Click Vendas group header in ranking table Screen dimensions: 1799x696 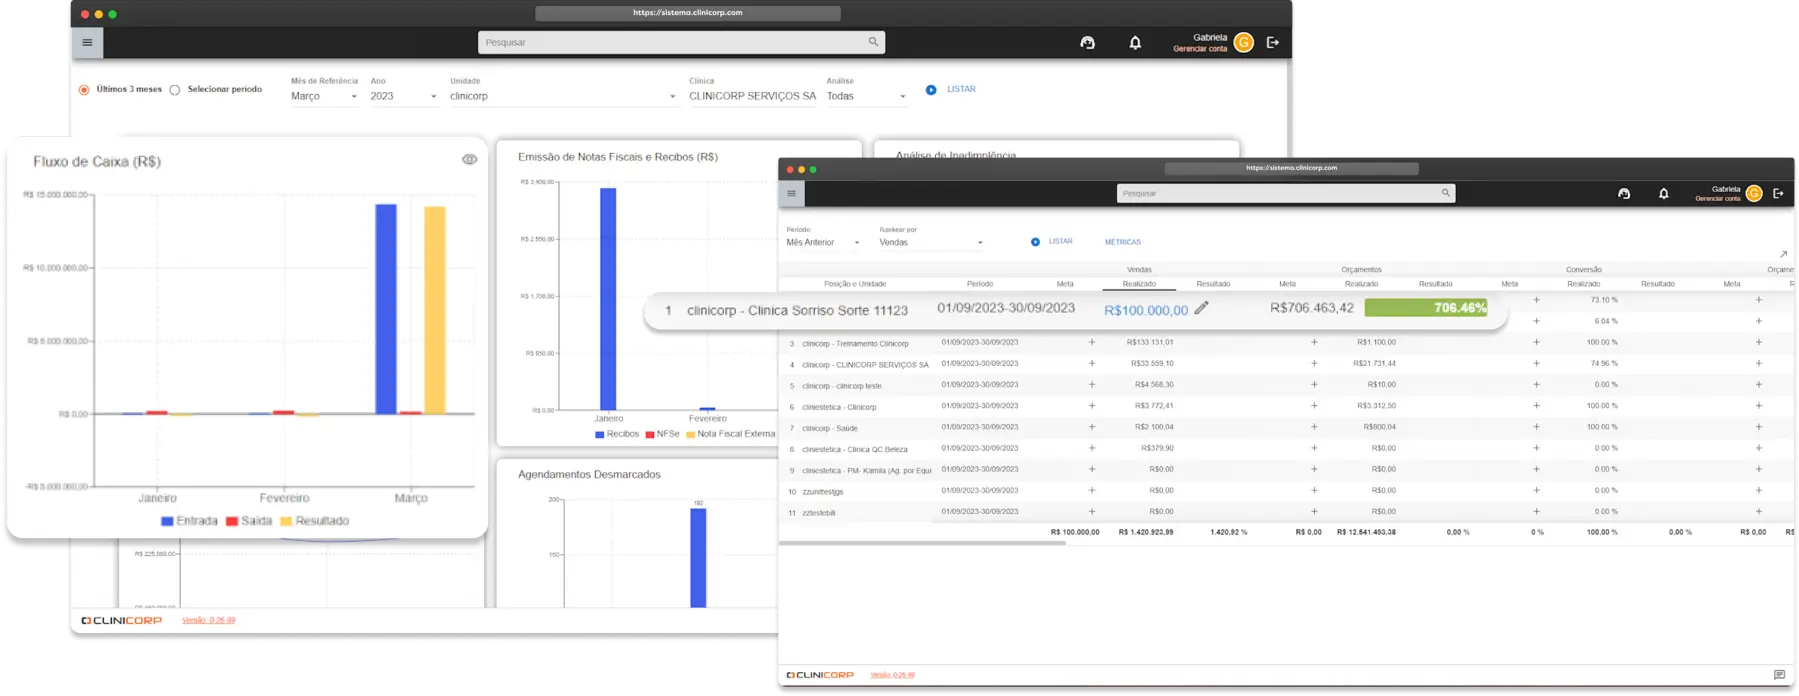tap(1139, 269)
